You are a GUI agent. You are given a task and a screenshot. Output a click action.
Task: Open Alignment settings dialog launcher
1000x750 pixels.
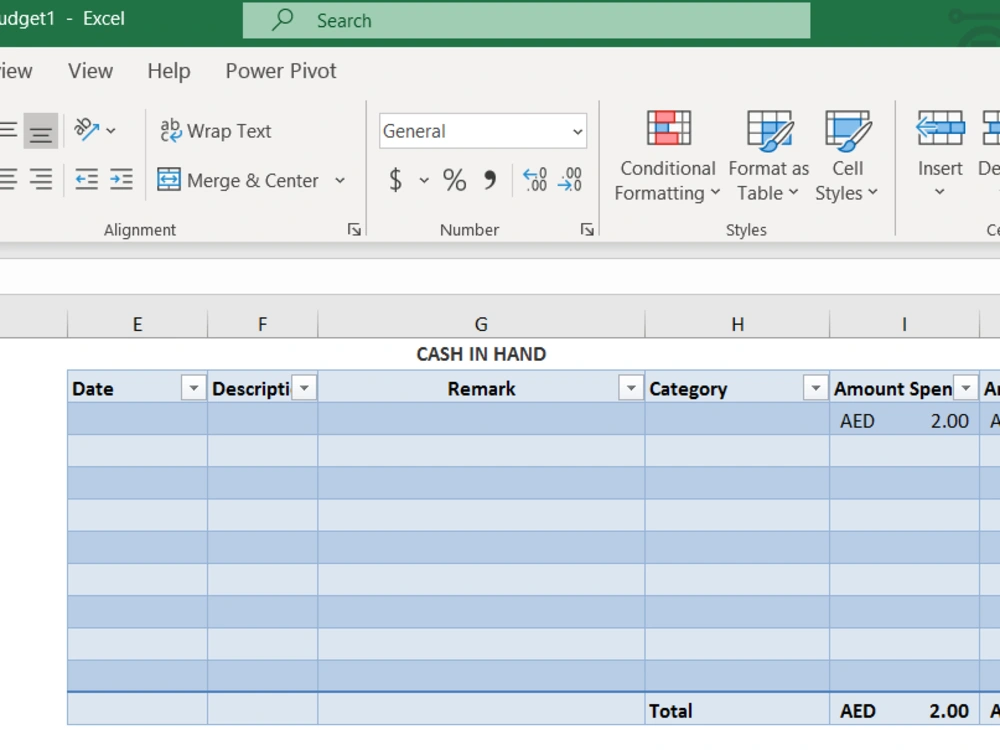(x=354, y=230)
